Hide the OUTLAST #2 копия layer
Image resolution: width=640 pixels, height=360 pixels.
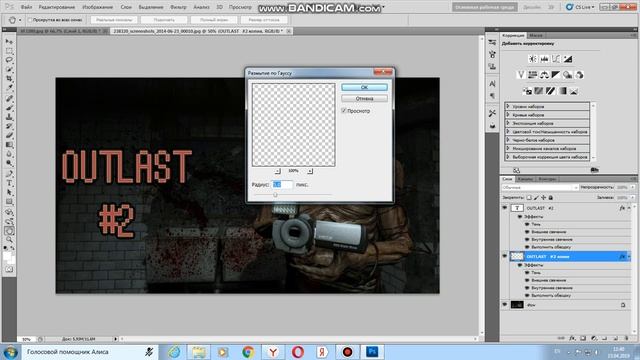[504, 256]
